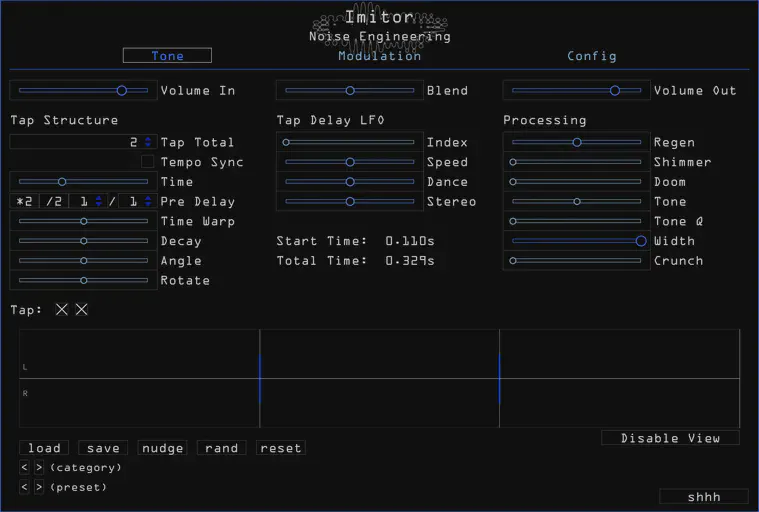Click the Tap Total value field

(83, 142)
